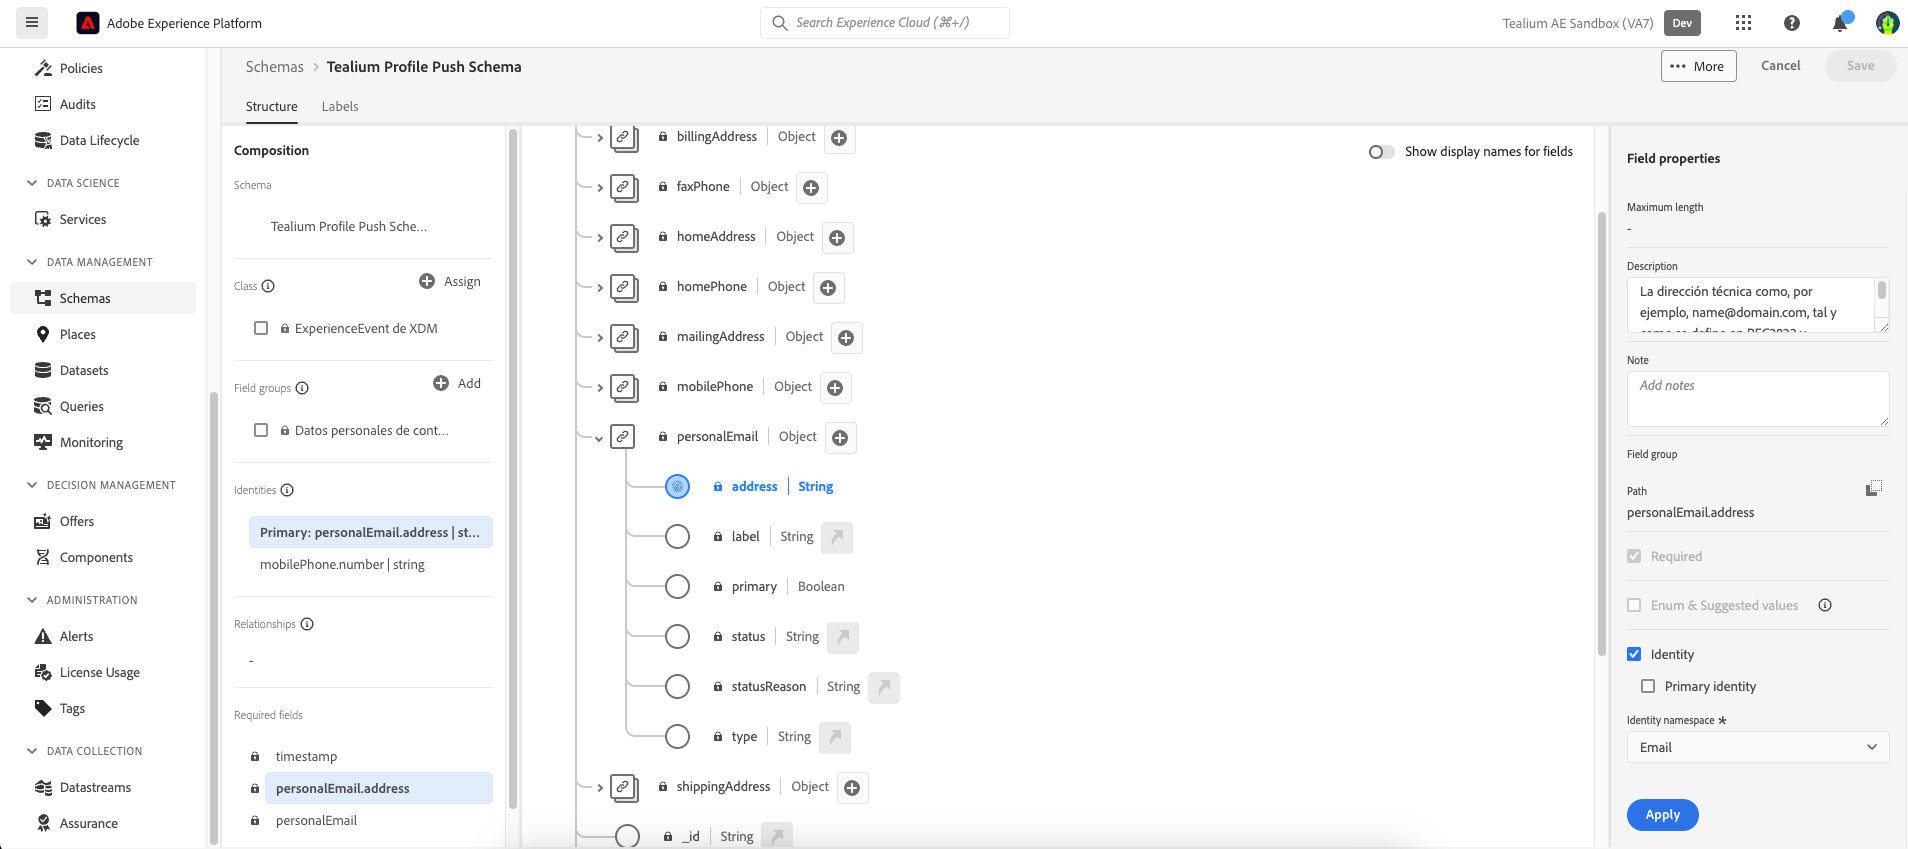
Task: Expand the homeAddress object
Action: 600,238
